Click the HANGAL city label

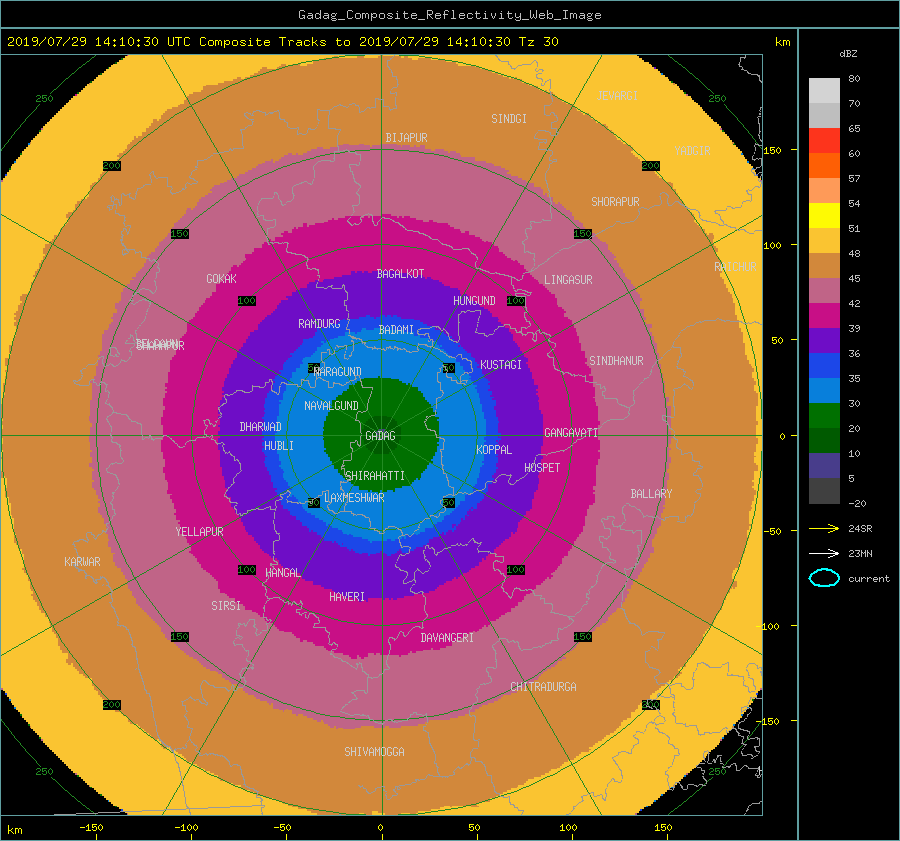(x=282, y=573)
